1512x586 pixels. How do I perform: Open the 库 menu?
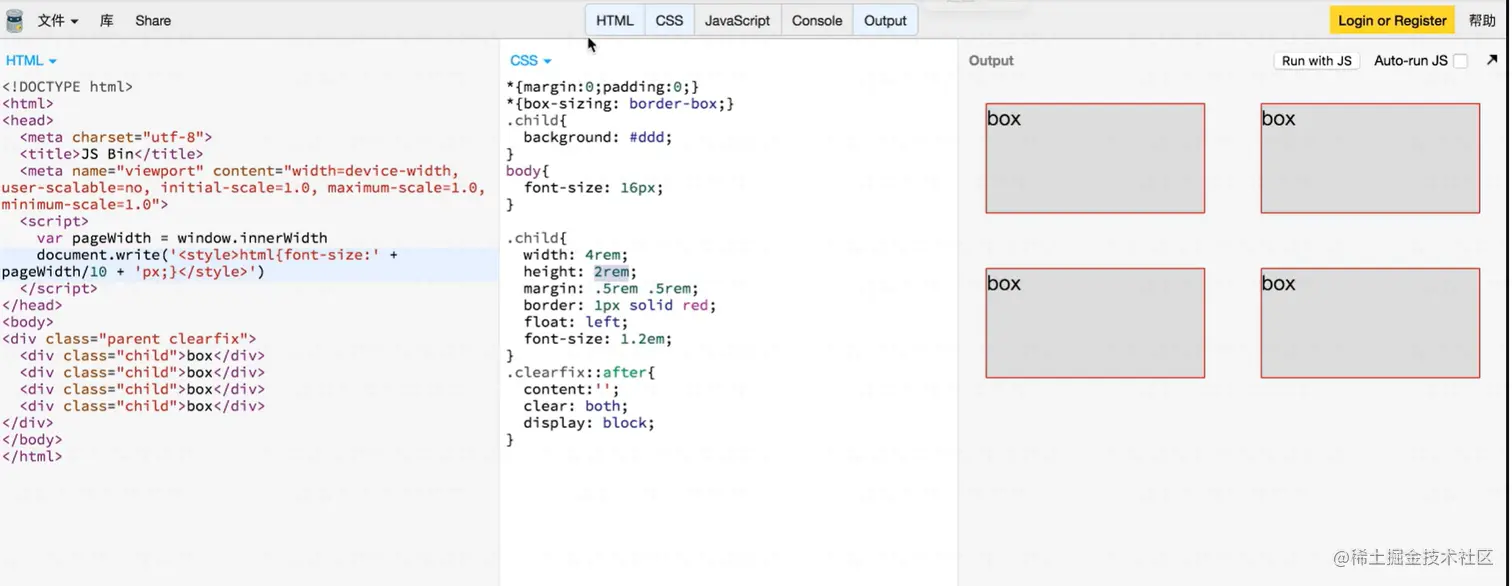click(107, 20)
